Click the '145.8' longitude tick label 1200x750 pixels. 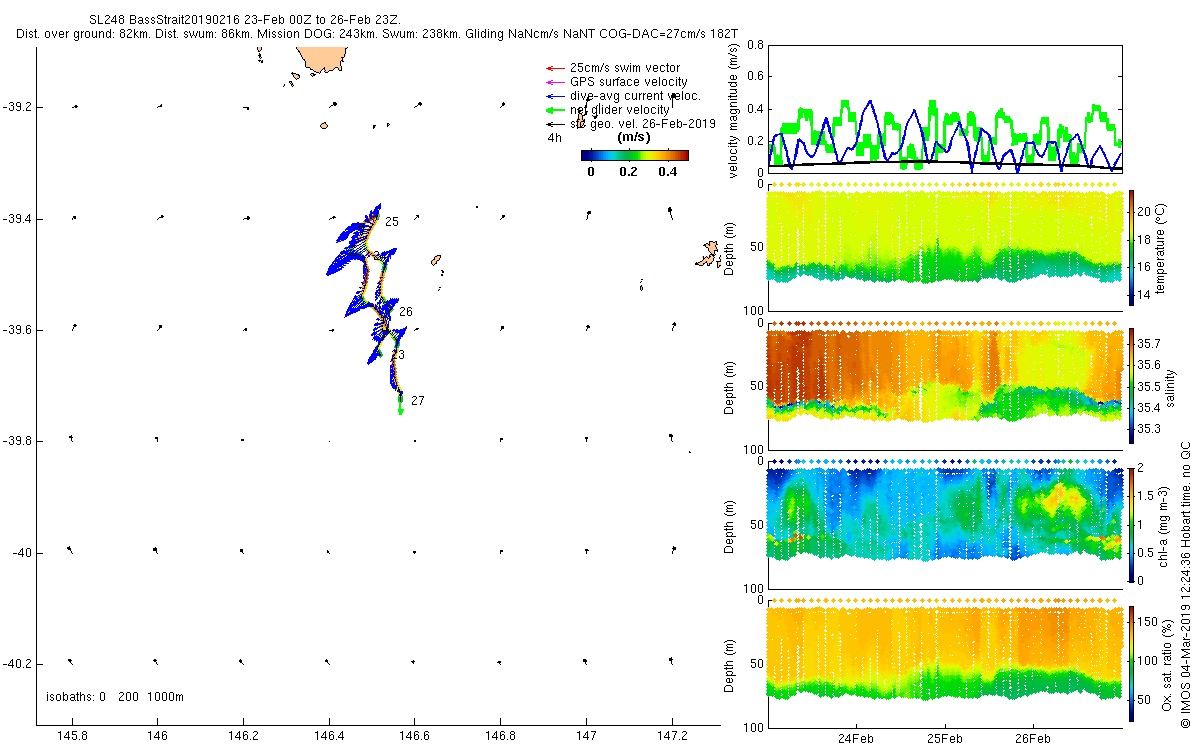[x=72, y=736]
